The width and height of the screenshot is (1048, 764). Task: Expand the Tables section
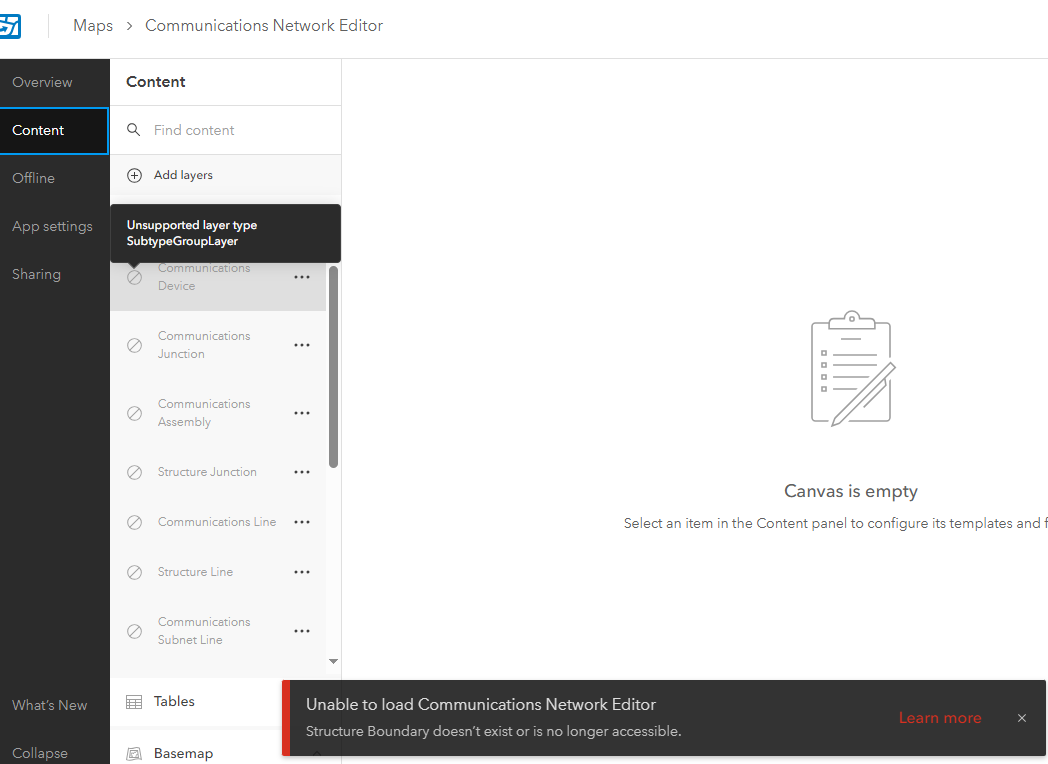pyautogui.click(x=196, y=702)
